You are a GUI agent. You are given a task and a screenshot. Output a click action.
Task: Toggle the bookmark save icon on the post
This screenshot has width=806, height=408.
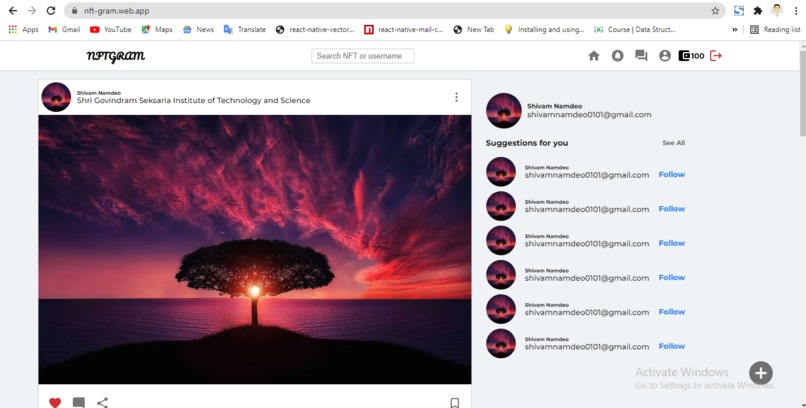pyautogui.click(x=454, y=402)
